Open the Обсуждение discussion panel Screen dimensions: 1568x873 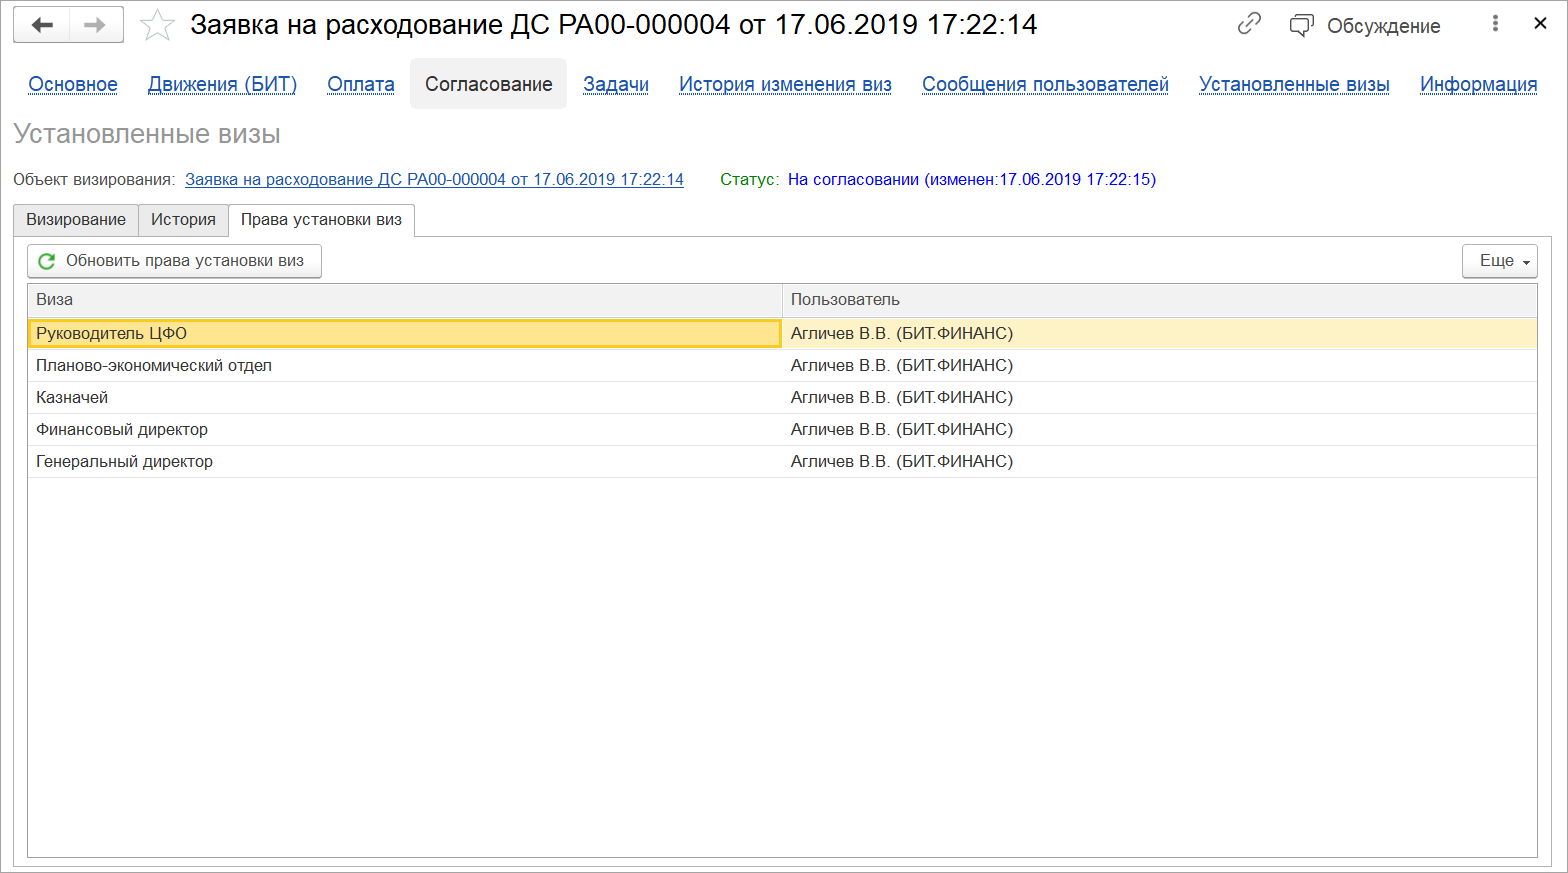point(1365,26)
